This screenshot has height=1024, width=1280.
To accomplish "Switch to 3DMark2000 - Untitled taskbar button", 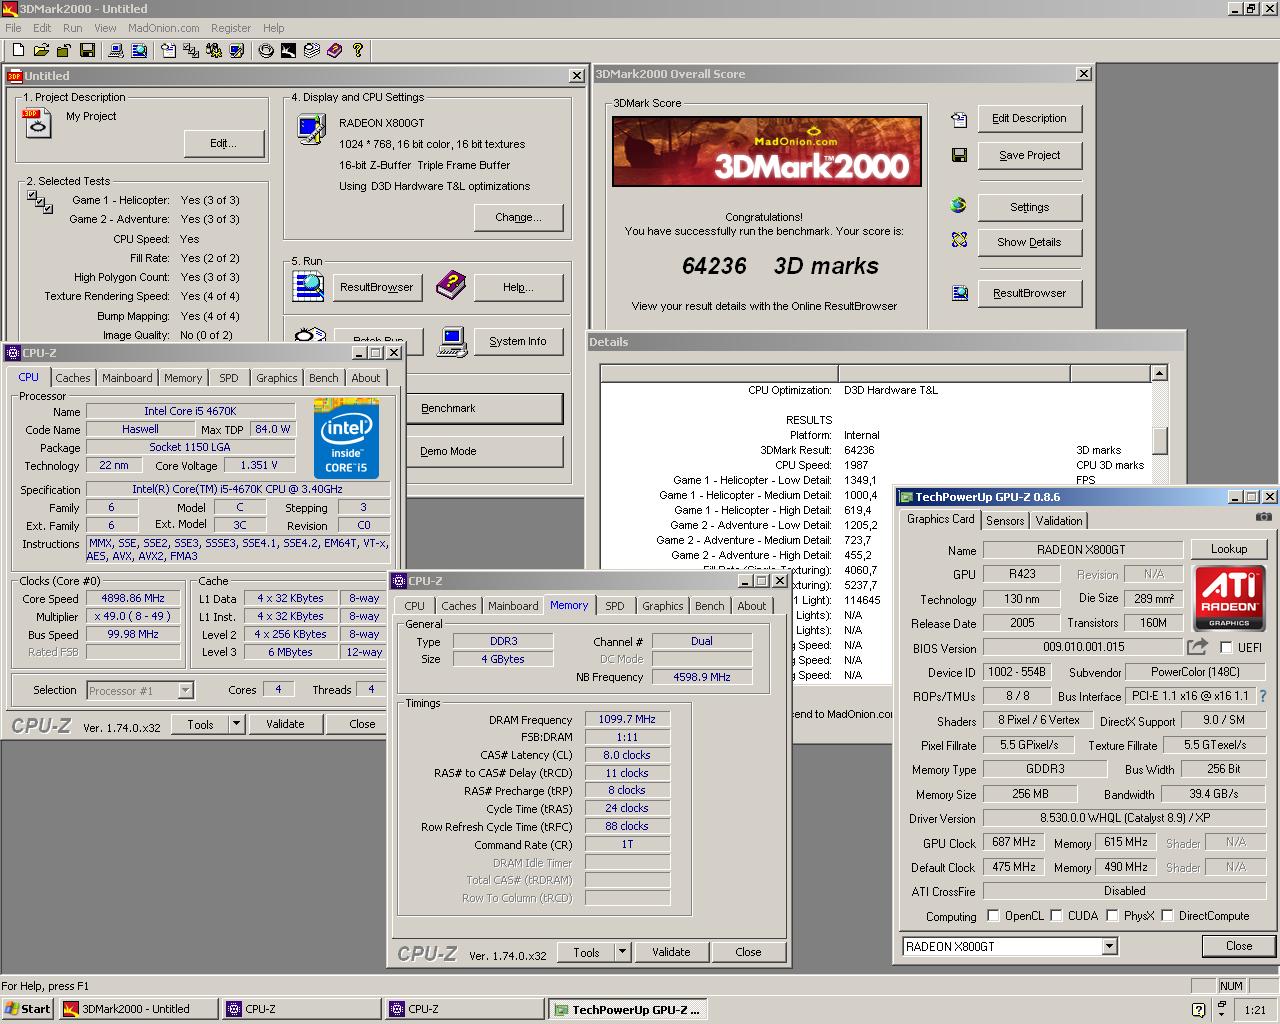I will coord(138,1009).
